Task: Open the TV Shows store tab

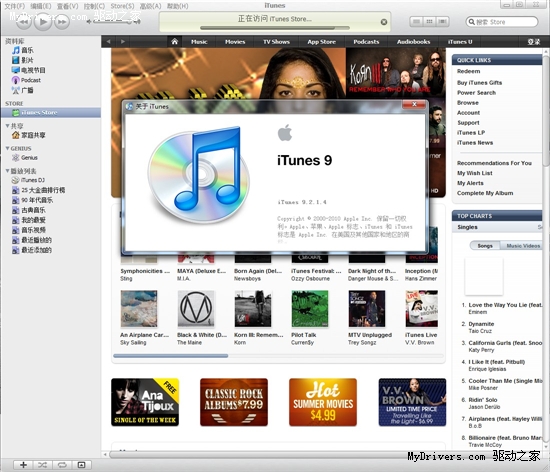Action: coord(276,42)
